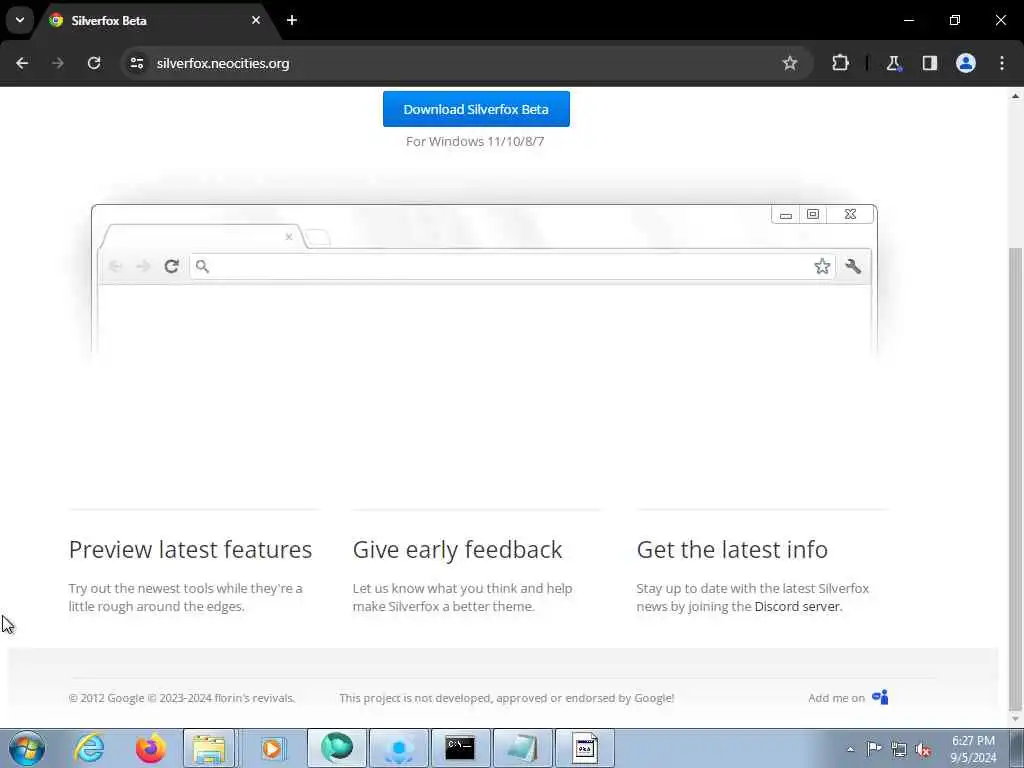Open Chrome's three-dot menu
Viewport: 1024px width, 768px height.
1002,63
